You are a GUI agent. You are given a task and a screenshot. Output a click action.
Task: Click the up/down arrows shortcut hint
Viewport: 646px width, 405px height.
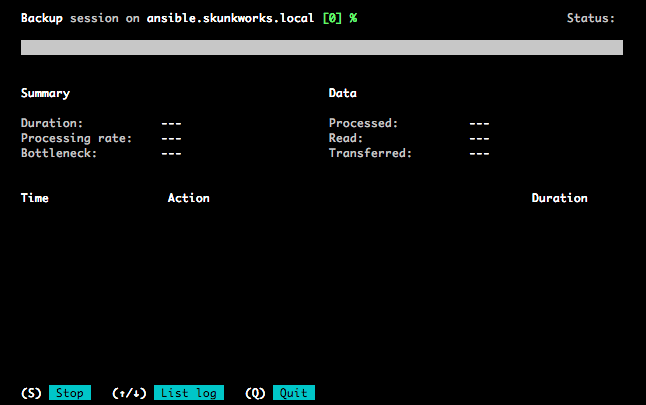(x=129, y=393)
